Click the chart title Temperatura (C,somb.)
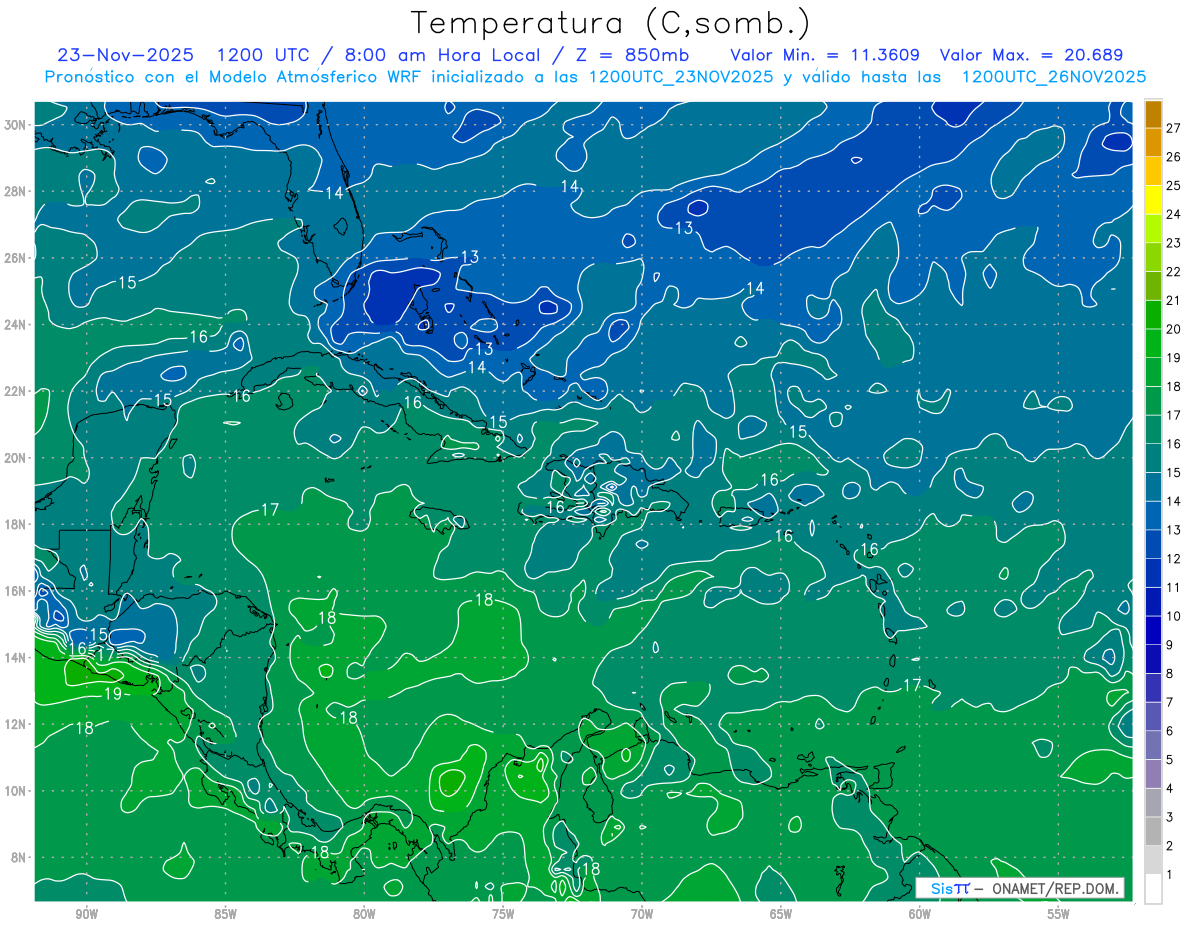Image resolution: width=1200 pixels, height=927 pixels. coord(611,23)
